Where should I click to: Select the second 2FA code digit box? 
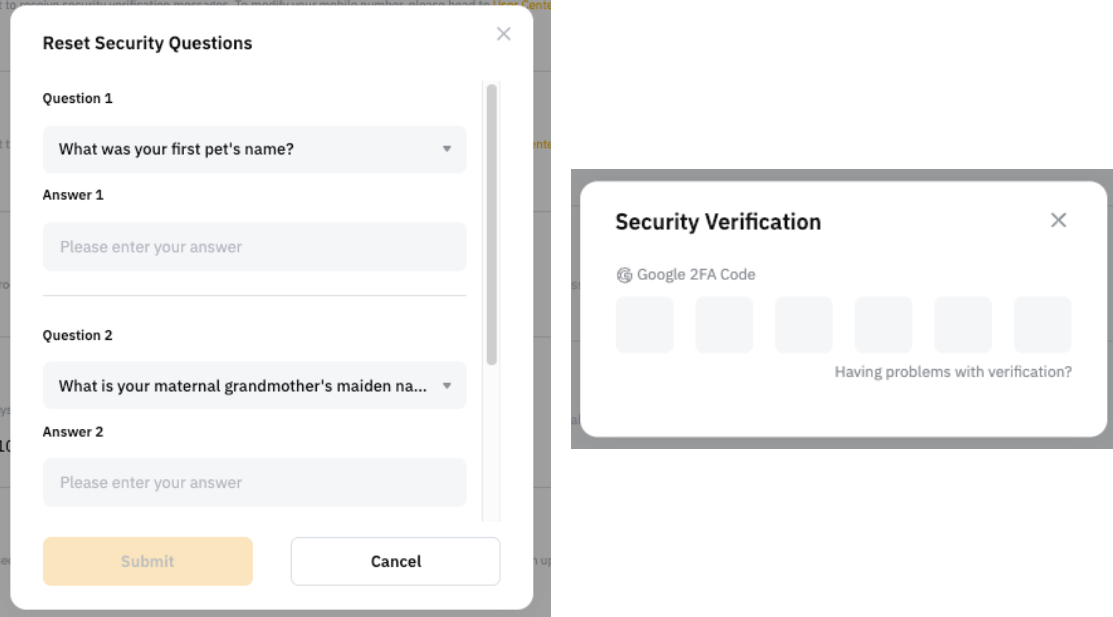[x=724, y=325]
